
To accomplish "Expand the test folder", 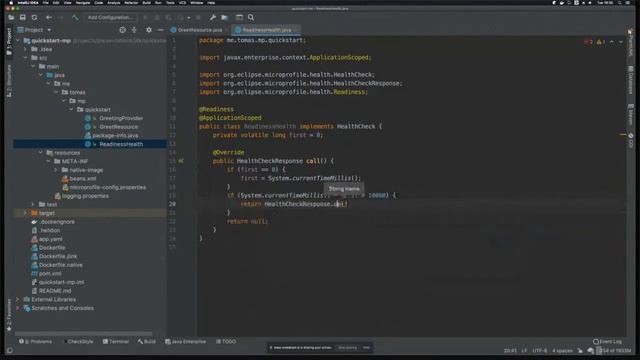I will tap(33, 204).
